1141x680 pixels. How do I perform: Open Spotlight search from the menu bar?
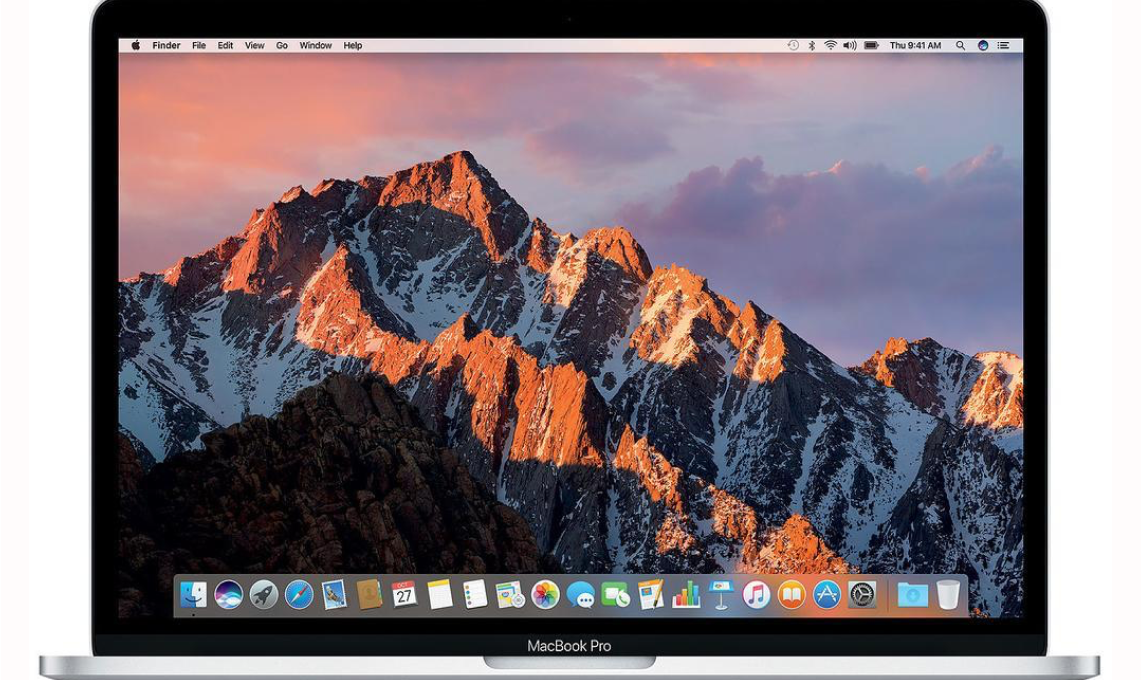click(960, 45)
